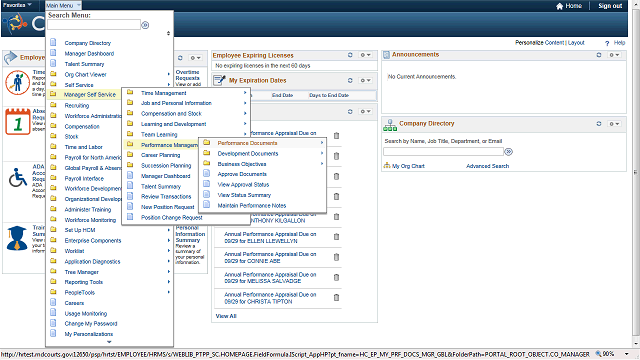This screenshot has width=640, height=360.
Task: Delete the CONNIE ABE appraisal notification
Action: 336,257
